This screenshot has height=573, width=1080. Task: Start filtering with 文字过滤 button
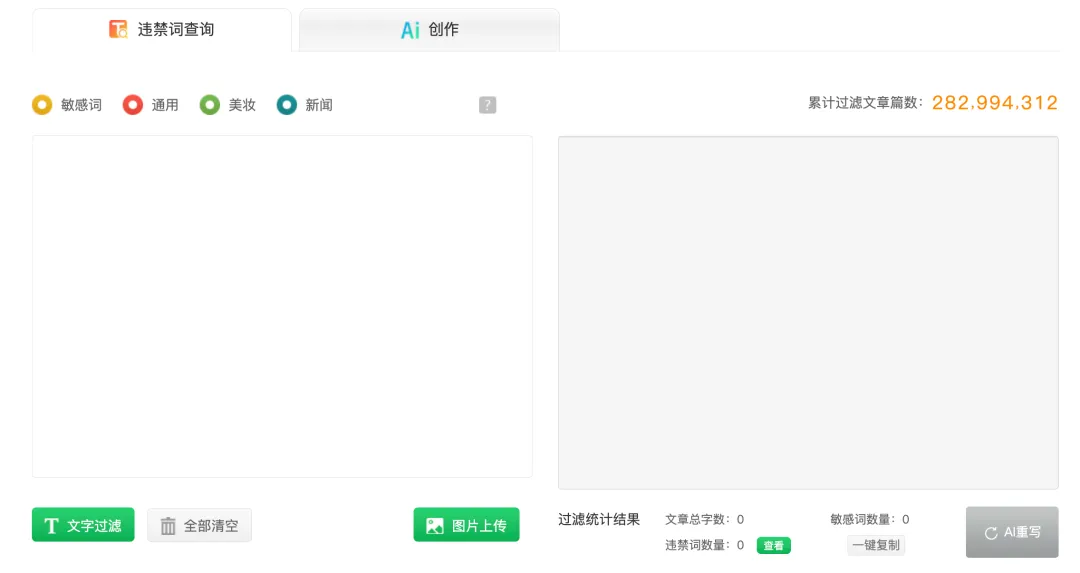(x=83, y=525)
